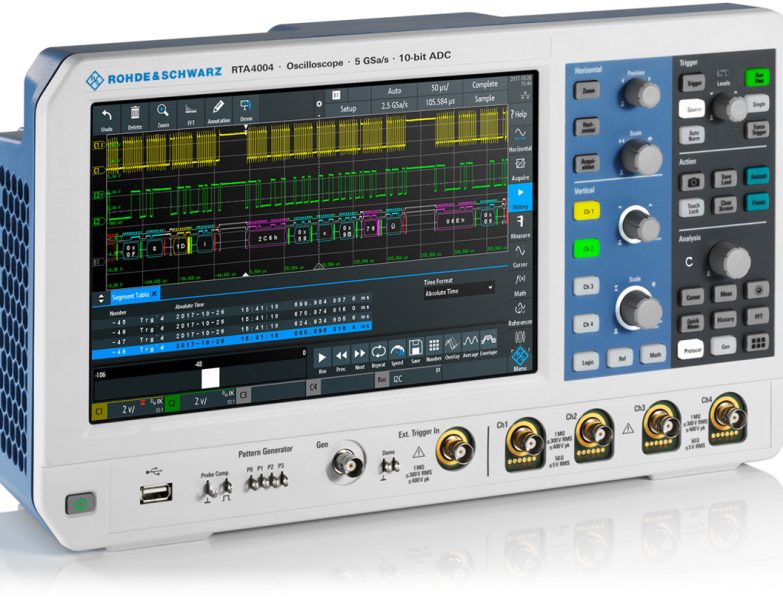783x600 pixels.
Task: Open the C2 2 V/ channel label
Action: (x=200, y=401)
